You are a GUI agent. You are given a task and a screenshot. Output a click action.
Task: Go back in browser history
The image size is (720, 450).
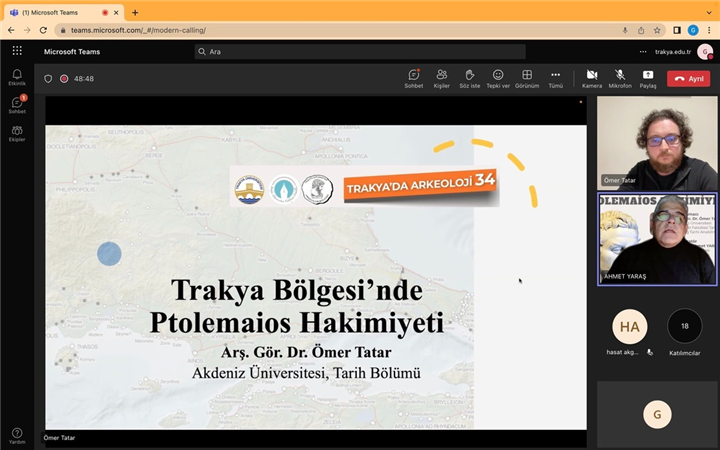[11, 30]
